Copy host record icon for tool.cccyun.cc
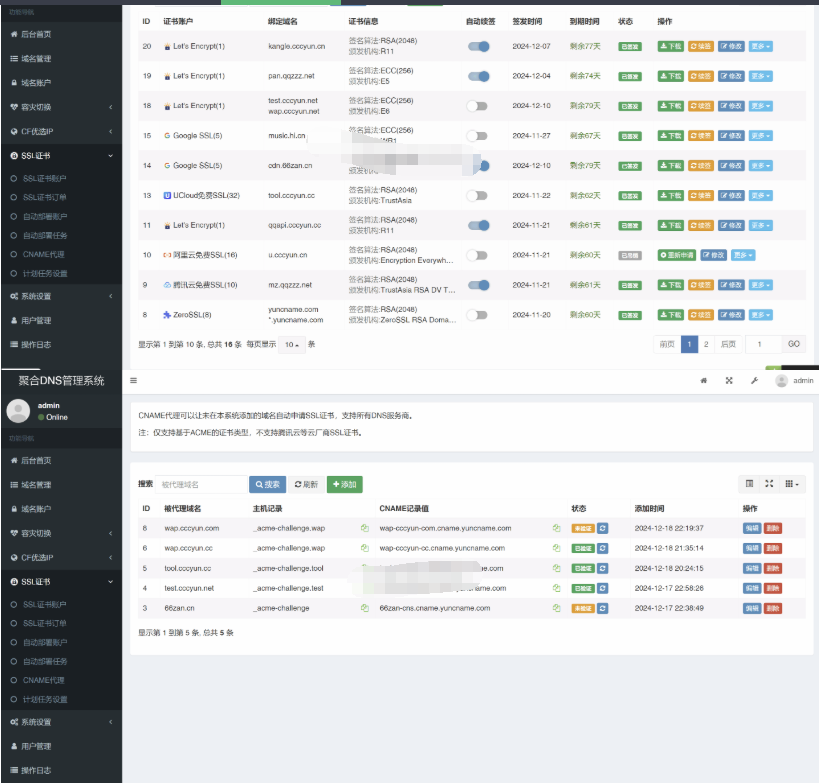Viewport: 819px width, 783px height. pyautogui.click(x=365, y=568)
